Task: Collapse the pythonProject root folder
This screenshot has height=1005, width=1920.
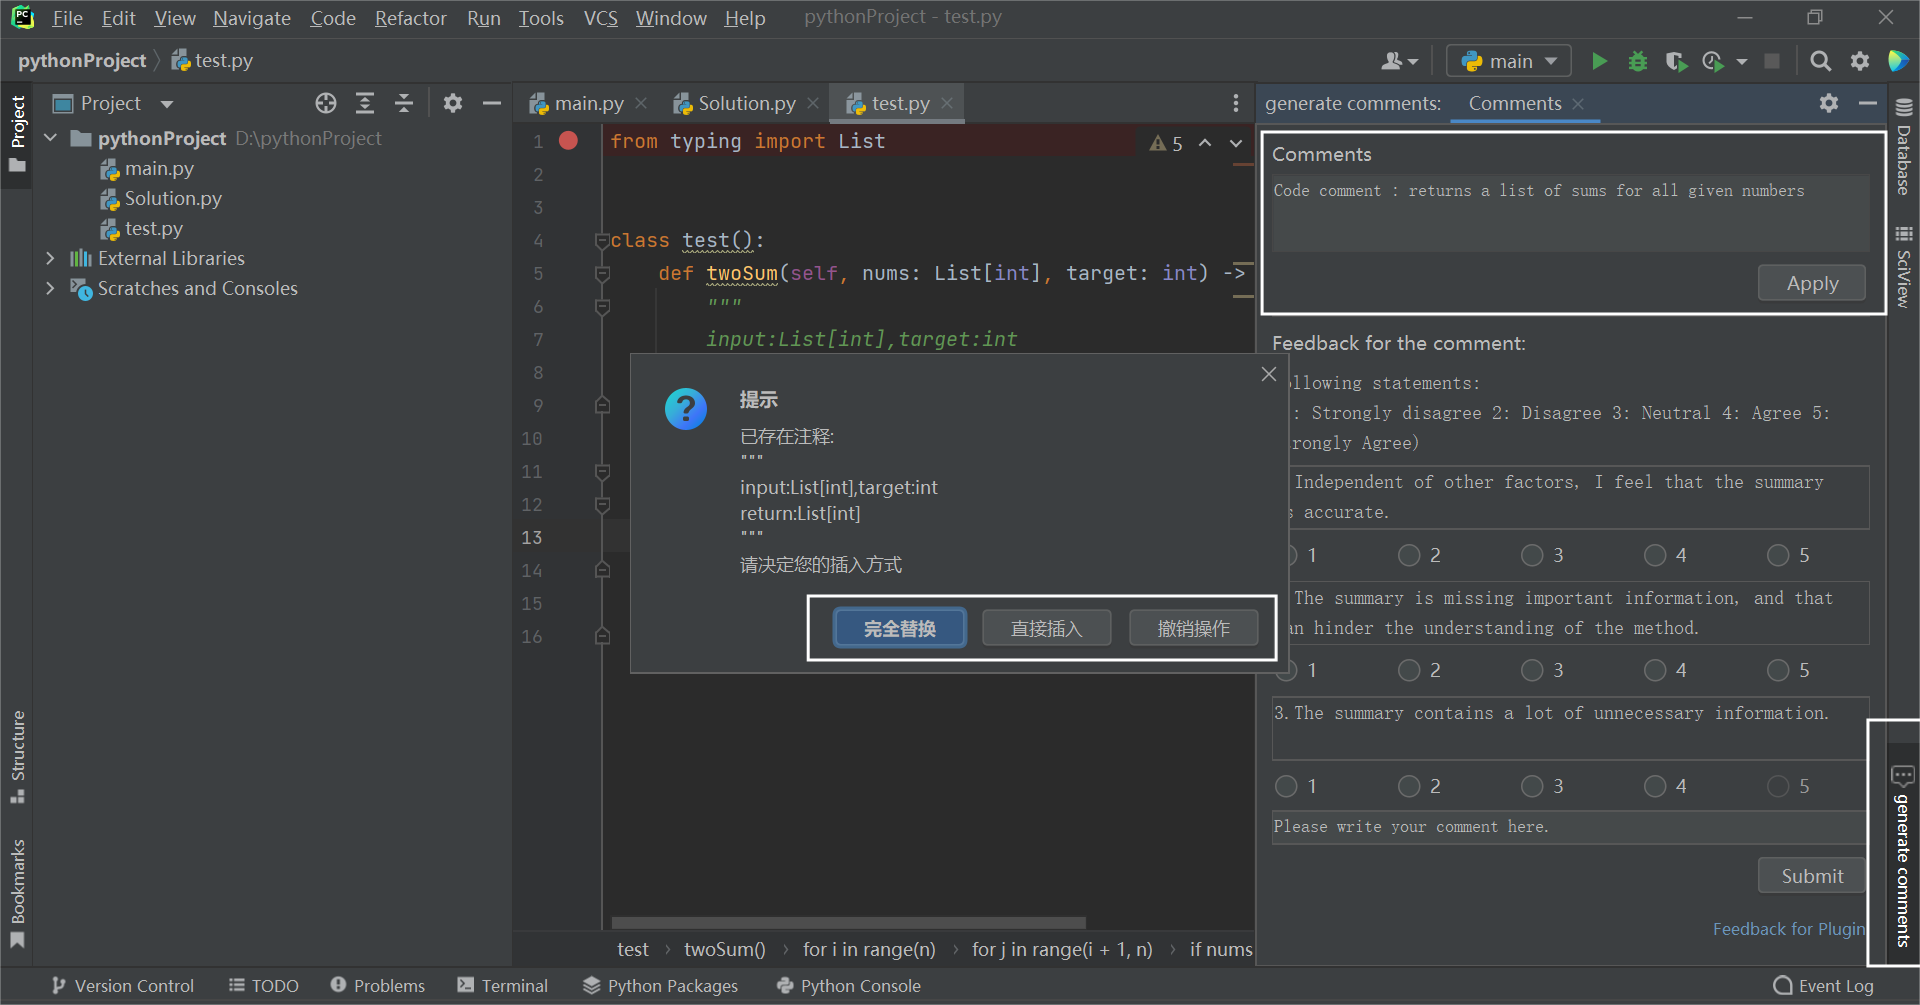Action: (51, 138)
